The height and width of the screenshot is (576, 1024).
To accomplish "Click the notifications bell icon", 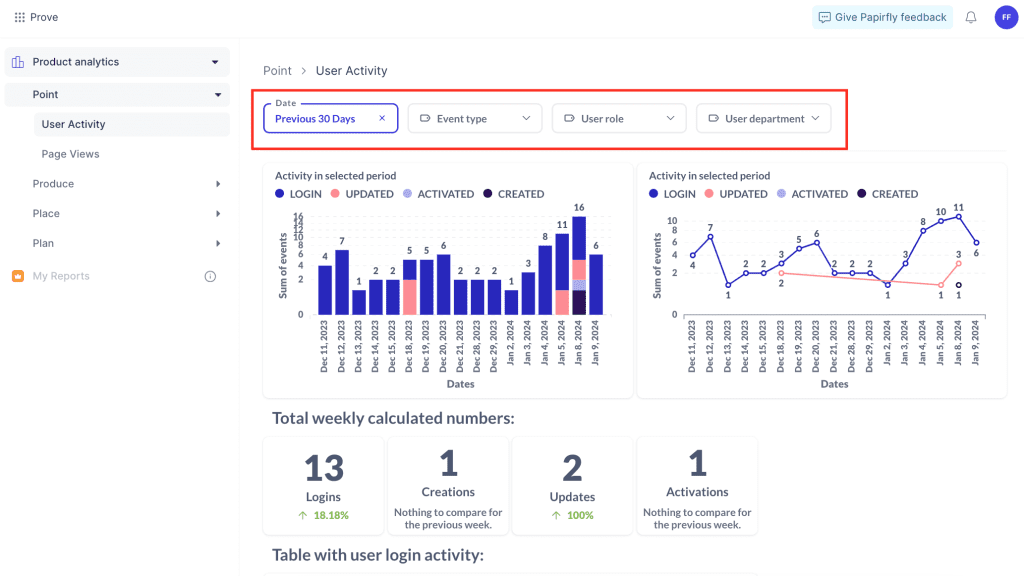I will click(971, 18).
